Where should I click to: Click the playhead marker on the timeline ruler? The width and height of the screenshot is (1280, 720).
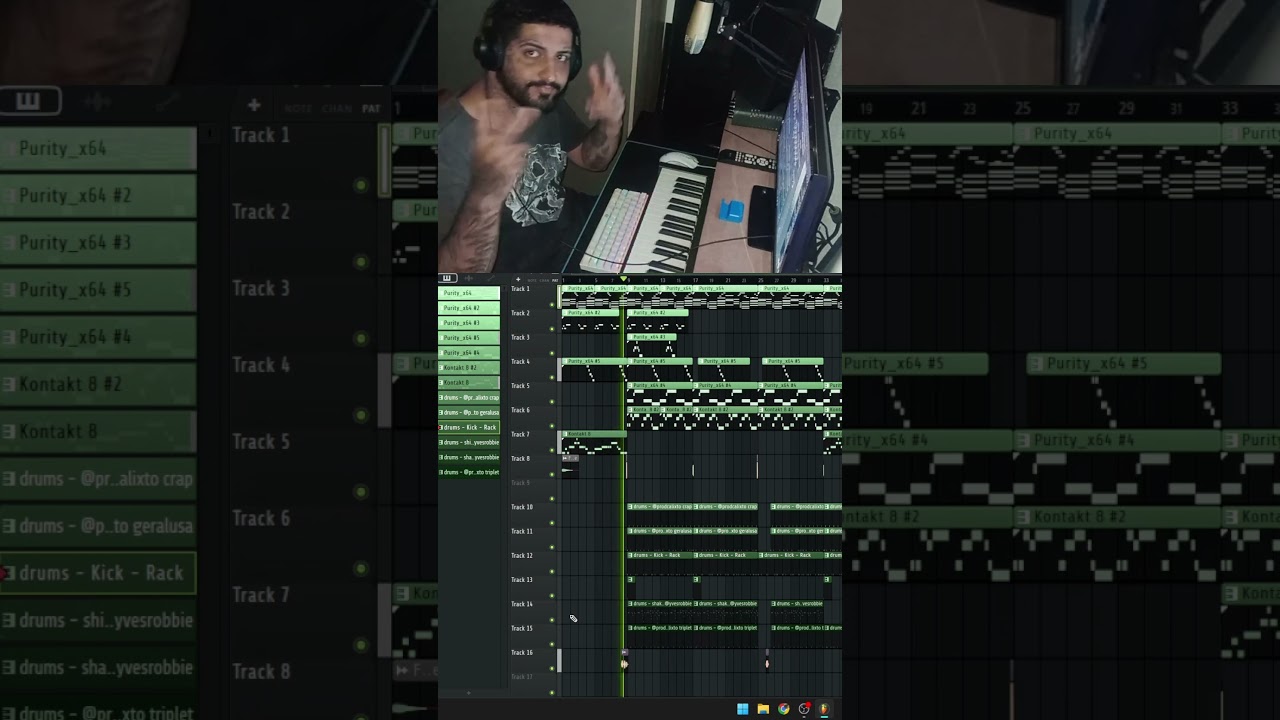(623, 279)
